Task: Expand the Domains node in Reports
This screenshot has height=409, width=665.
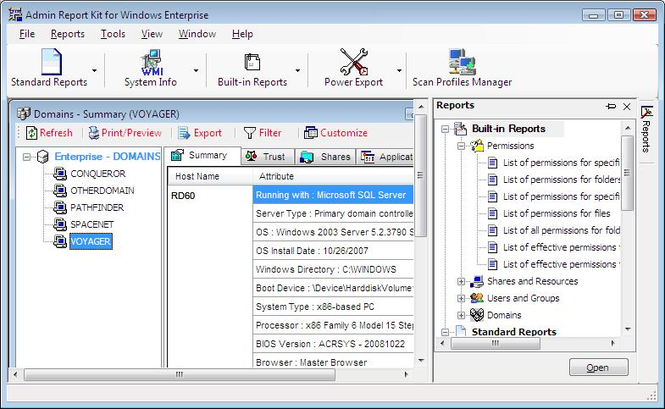Action: [x=461, y=315]
